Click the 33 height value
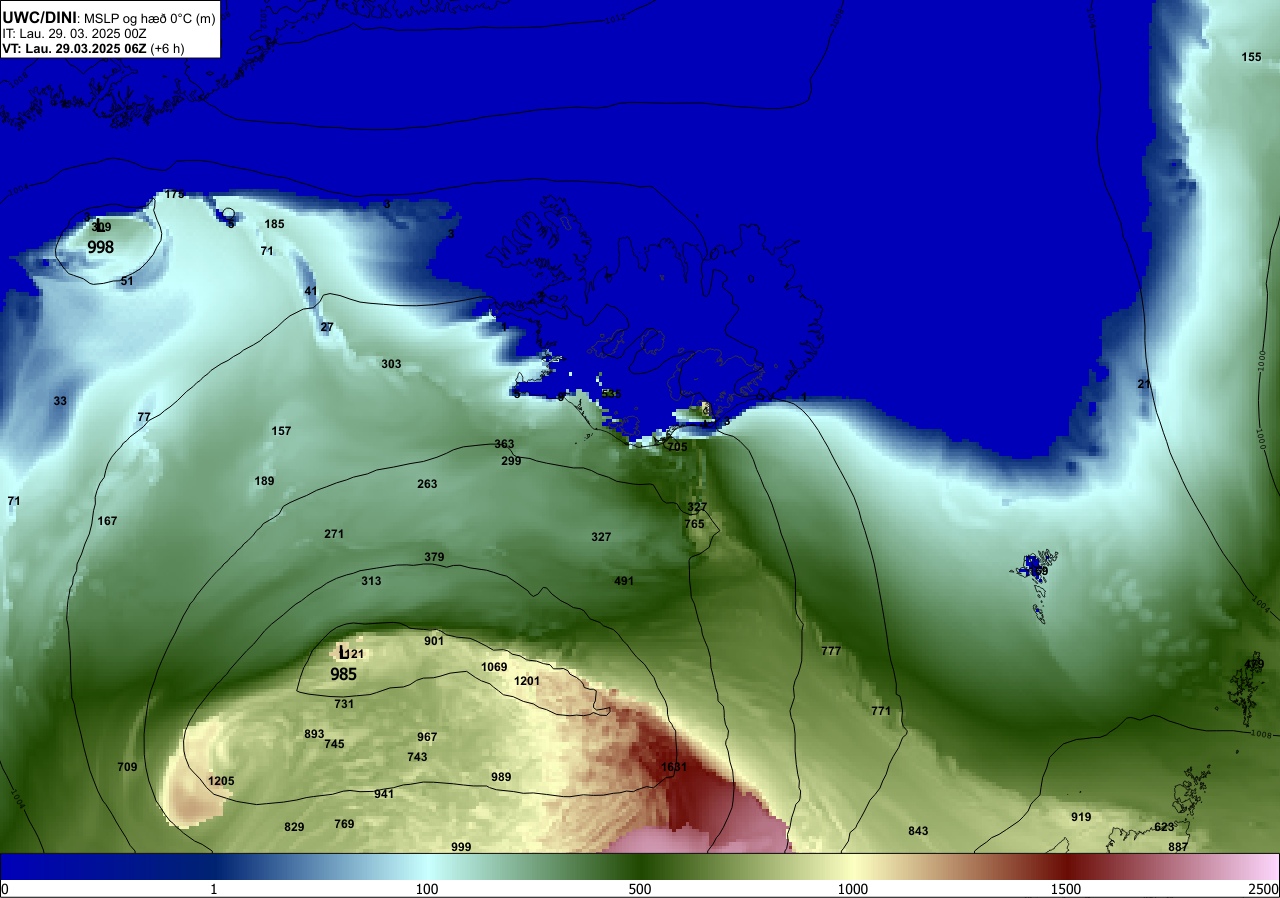Image resolution: width=1280 pixels, height=898 pixels. point(60,401)
